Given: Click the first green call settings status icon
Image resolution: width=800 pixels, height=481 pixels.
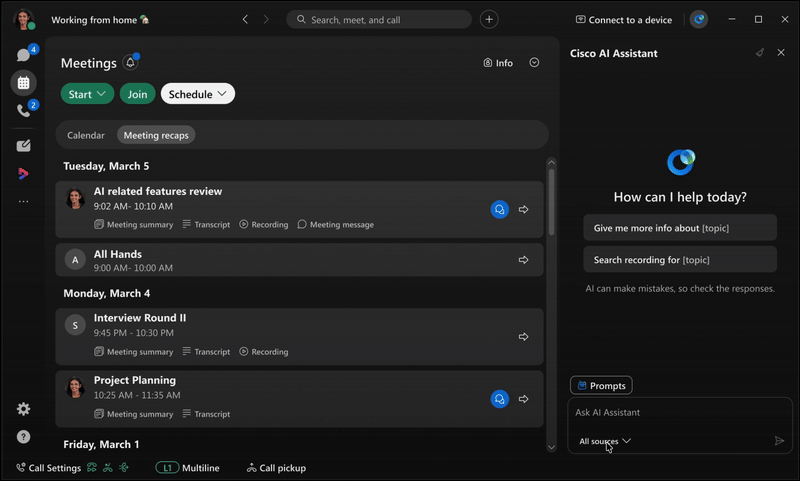Looking at the screenshot, I should pyautogui.click(x=92, y=467).
